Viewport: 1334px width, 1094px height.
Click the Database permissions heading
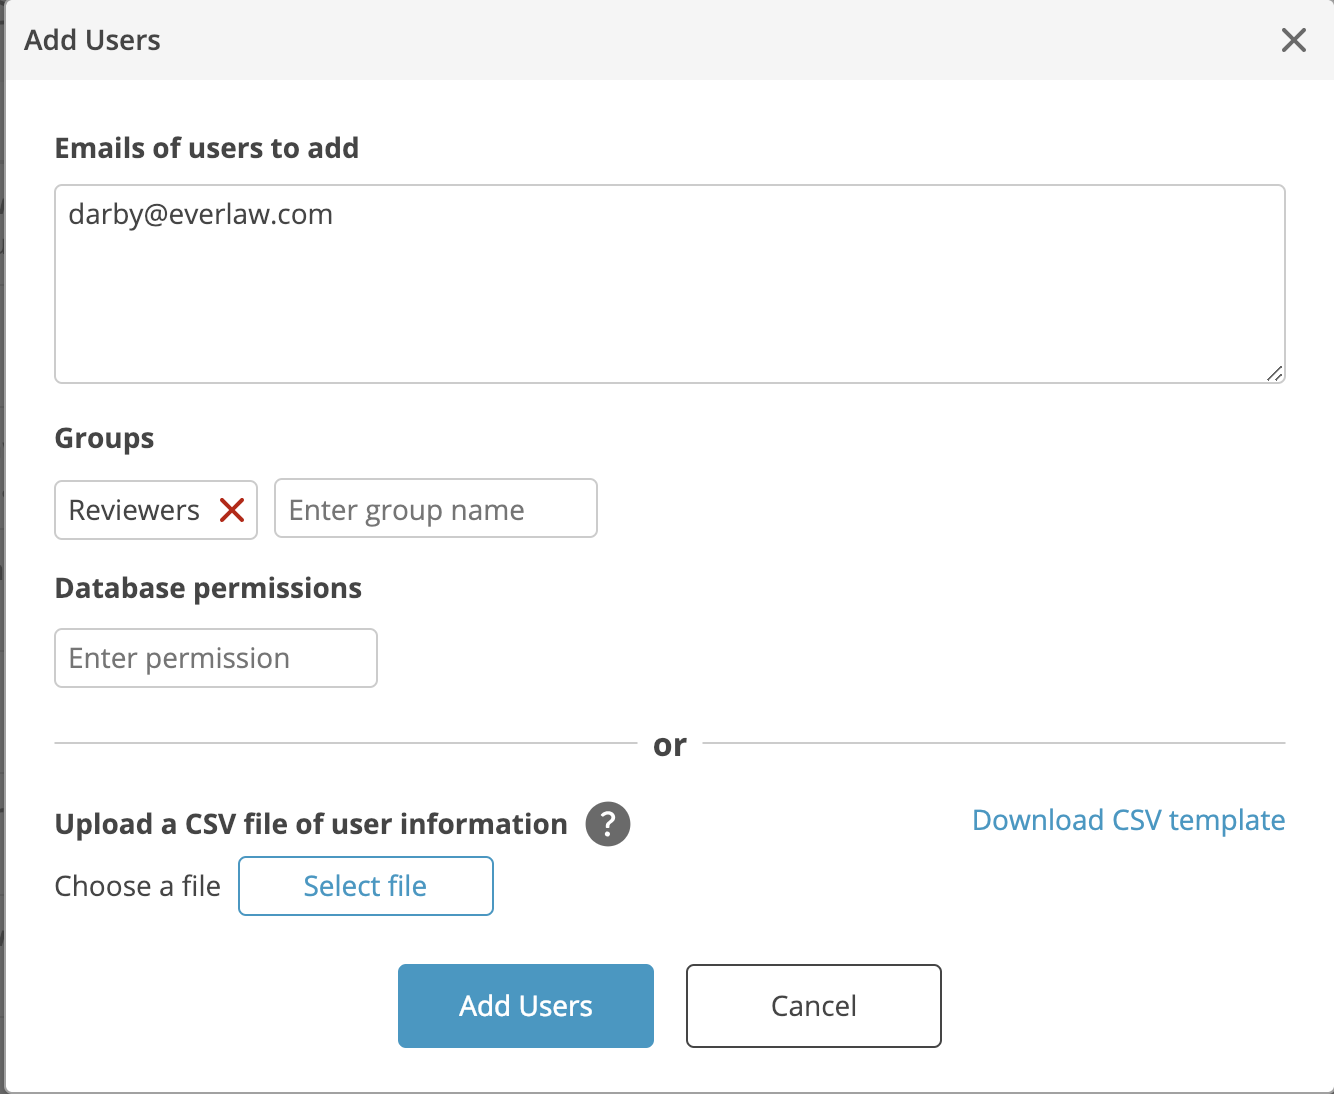208,588
